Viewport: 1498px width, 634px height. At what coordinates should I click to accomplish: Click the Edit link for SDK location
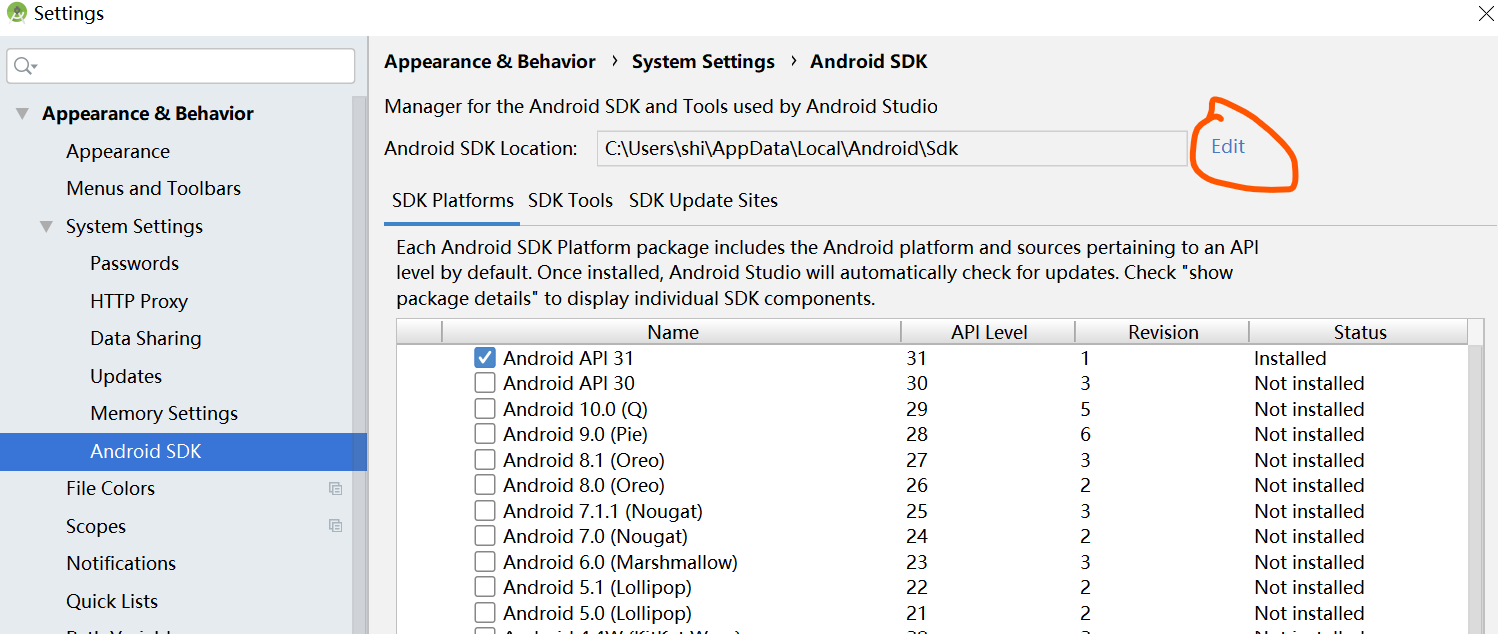(1228, 146)
